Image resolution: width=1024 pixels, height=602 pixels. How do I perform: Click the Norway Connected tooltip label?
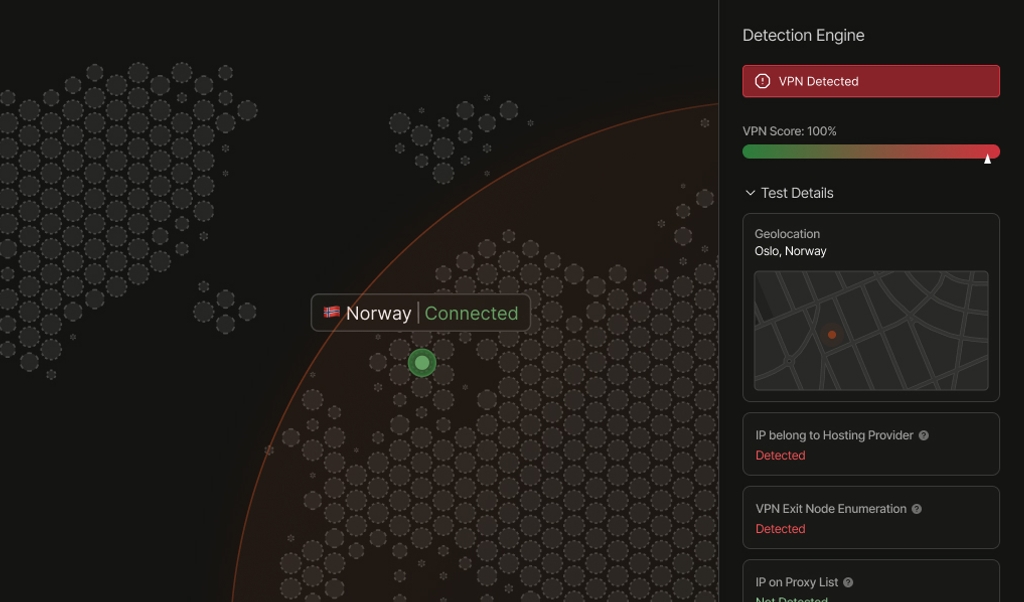(421, 313)
